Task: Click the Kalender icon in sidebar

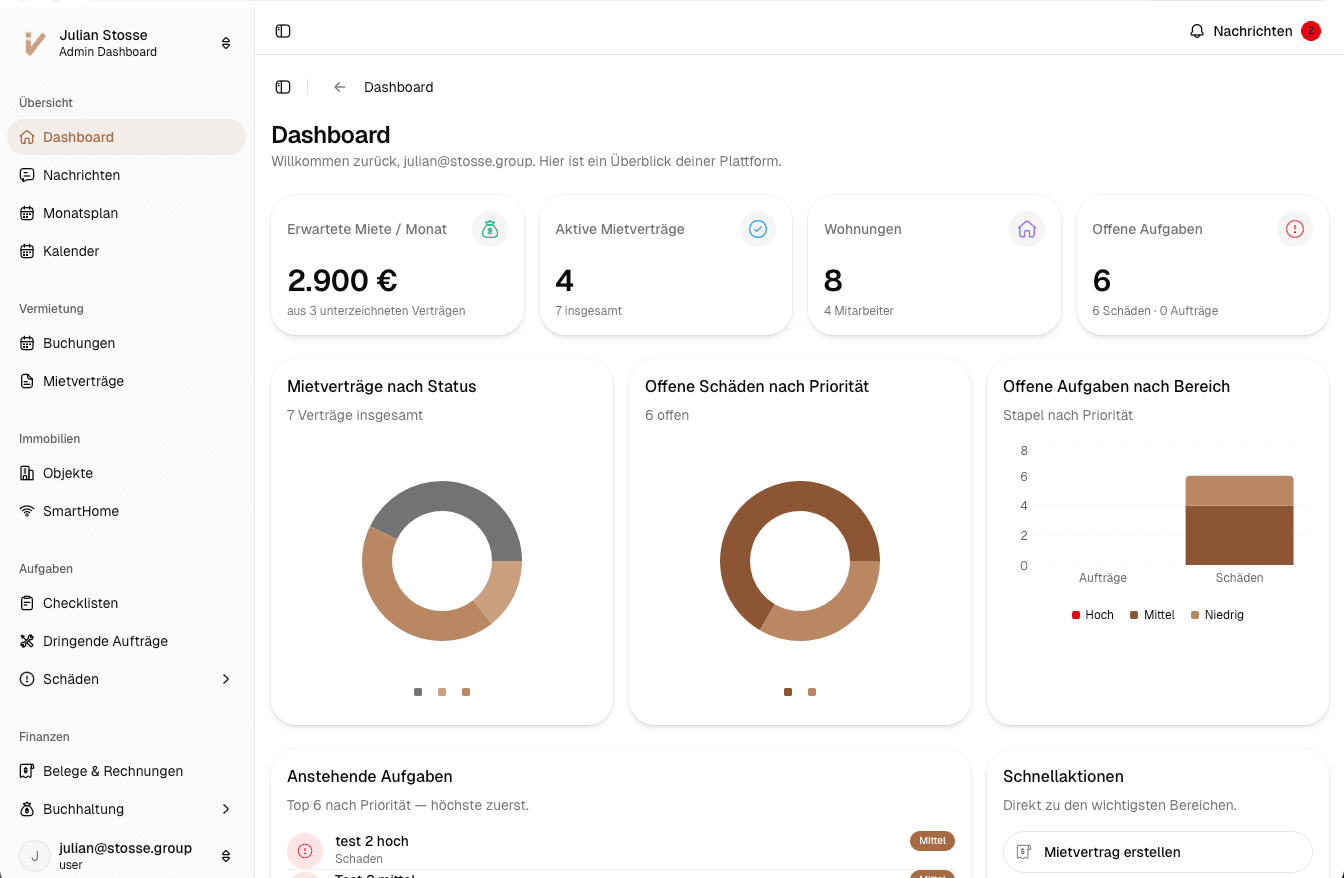Action: coord(27,251)
